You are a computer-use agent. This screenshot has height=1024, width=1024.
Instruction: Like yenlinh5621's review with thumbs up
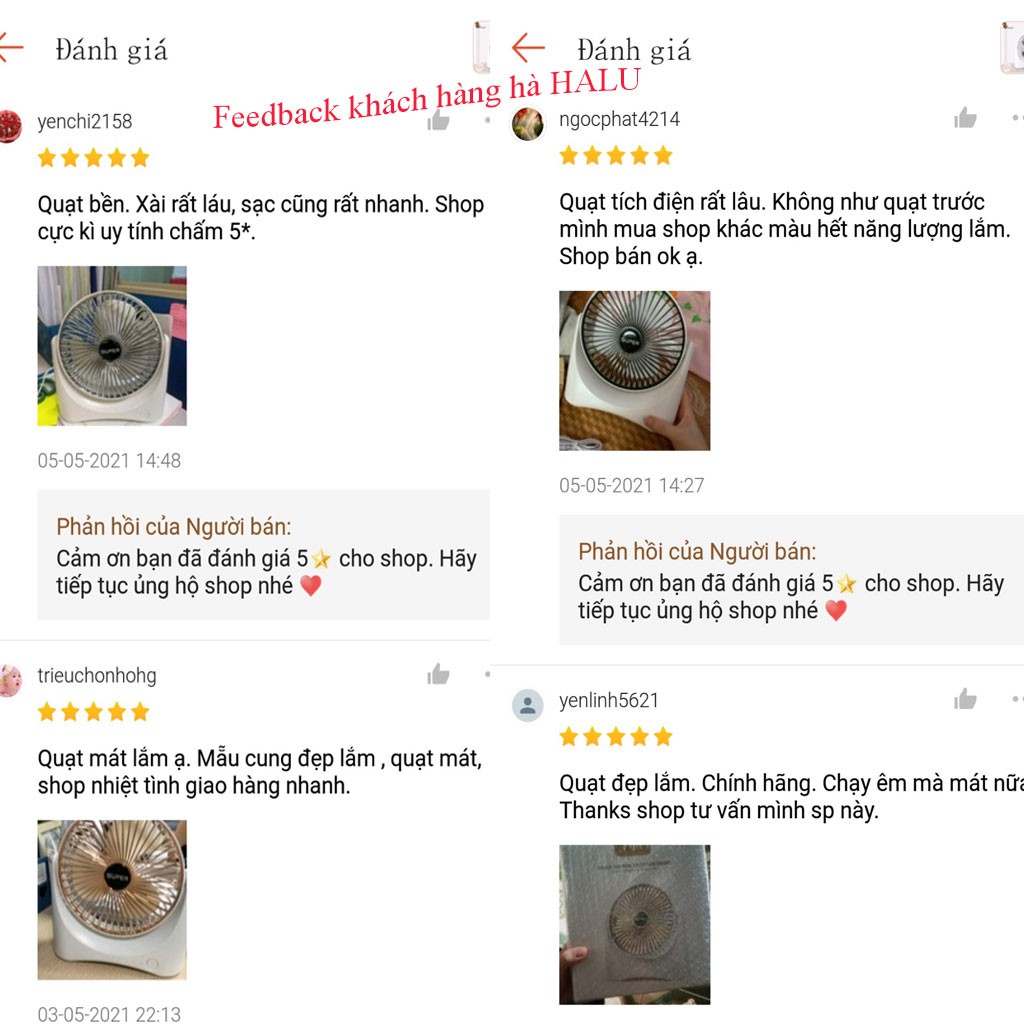pos(965,699)
